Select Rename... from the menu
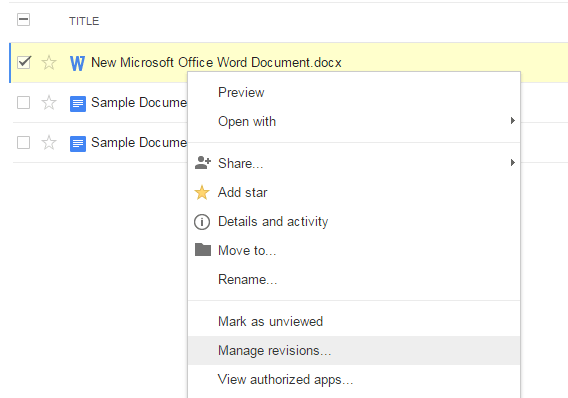 click(x=354, y=279)
